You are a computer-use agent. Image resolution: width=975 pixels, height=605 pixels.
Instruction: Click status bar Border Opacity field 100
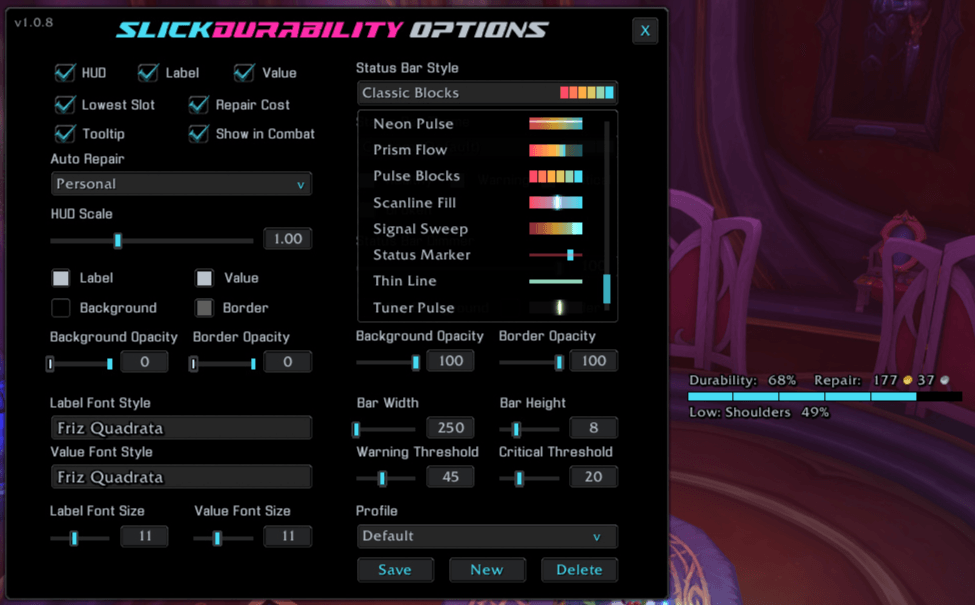(594, 361)
